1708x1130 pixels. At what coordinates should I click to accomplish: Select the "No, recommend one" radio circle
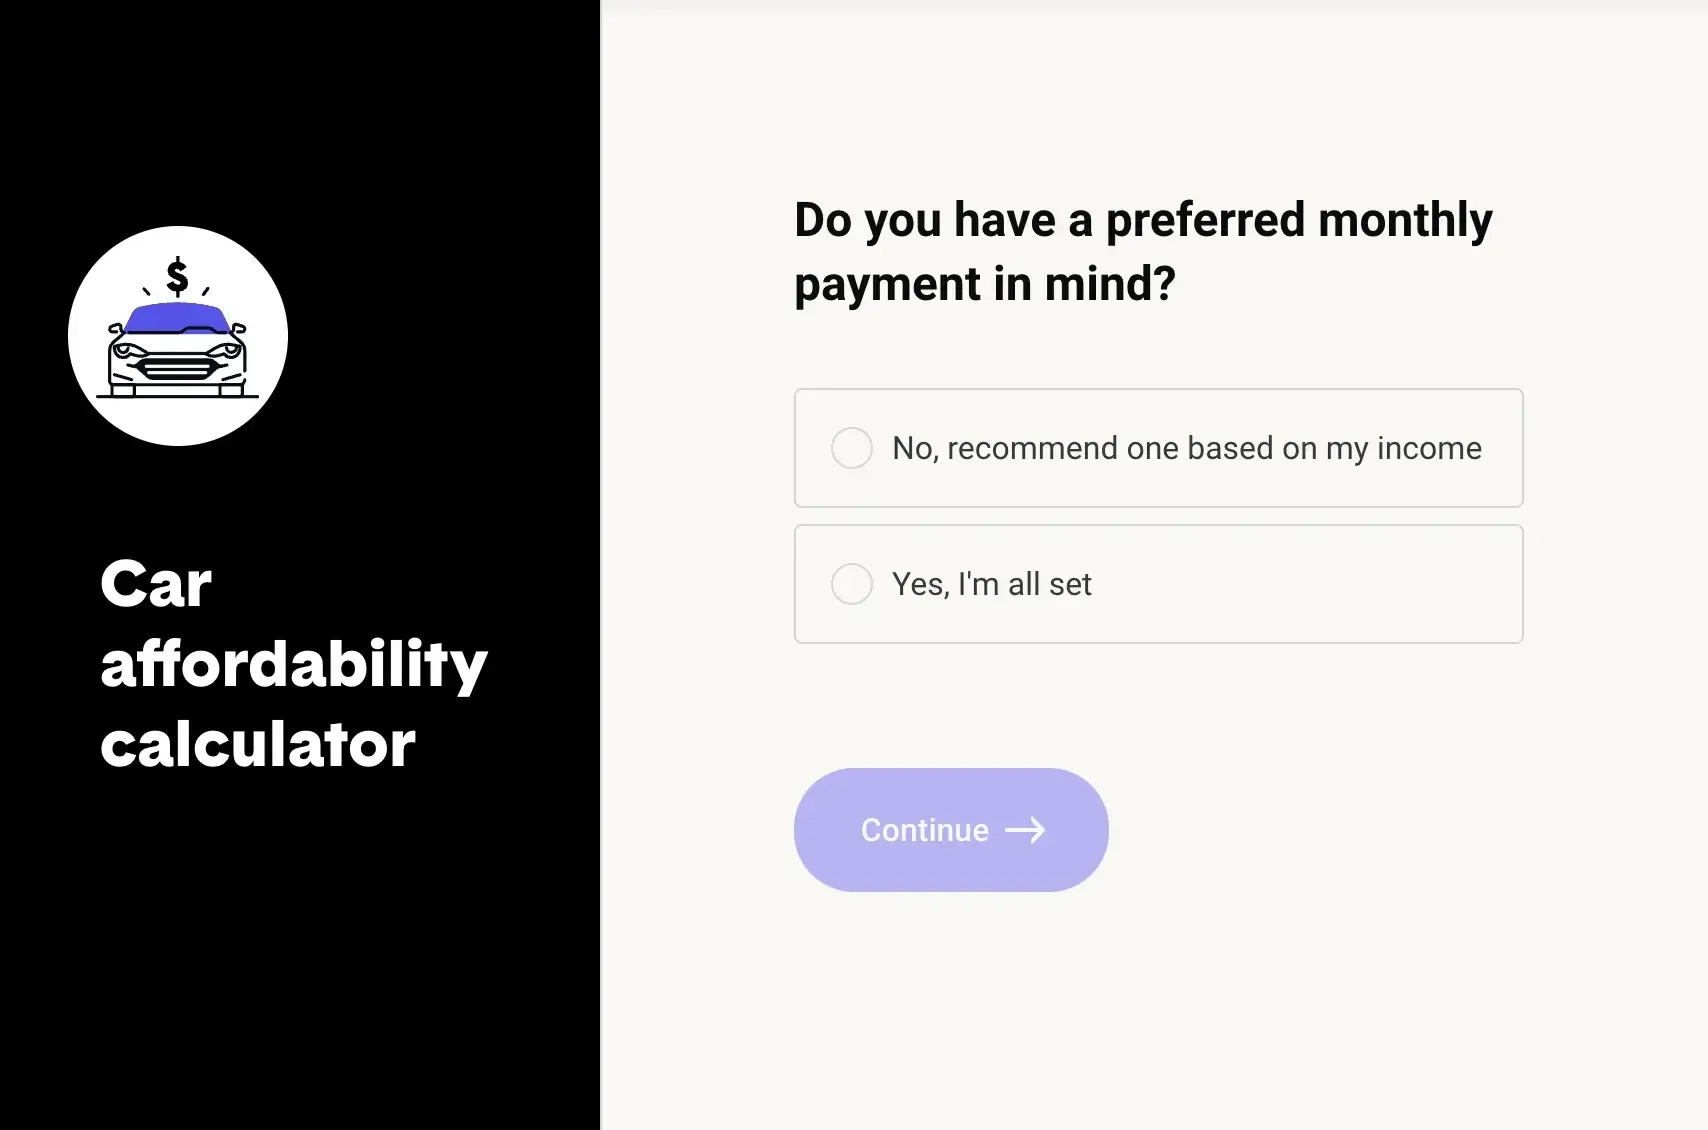point(852,448)
